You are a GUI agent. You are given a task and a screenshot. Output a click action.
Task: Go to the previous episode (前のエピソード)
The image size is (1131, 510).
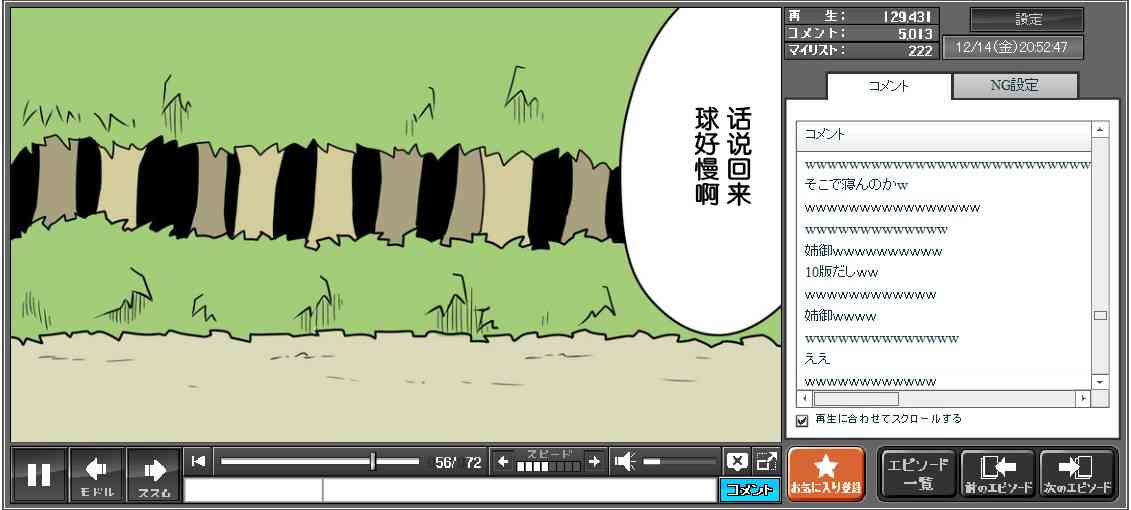(997, 474)
